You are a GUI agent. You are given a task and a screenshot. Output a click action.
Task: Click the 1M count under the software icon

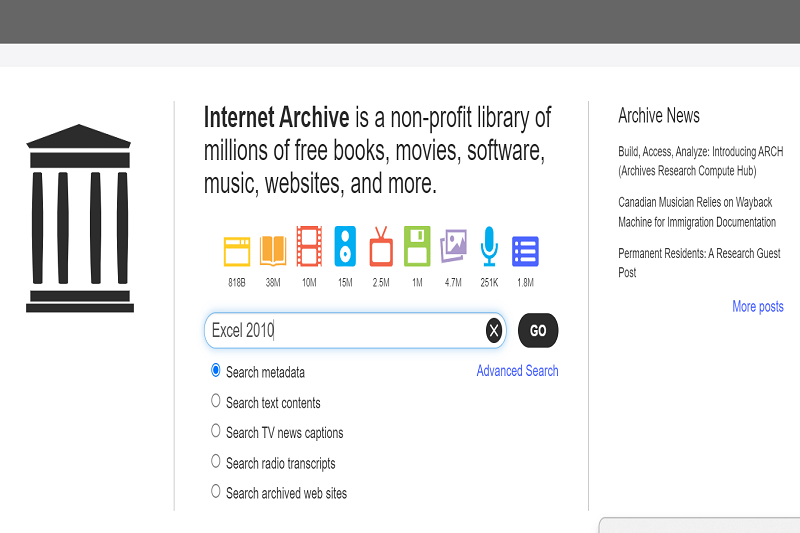click(x=417, y=283)
